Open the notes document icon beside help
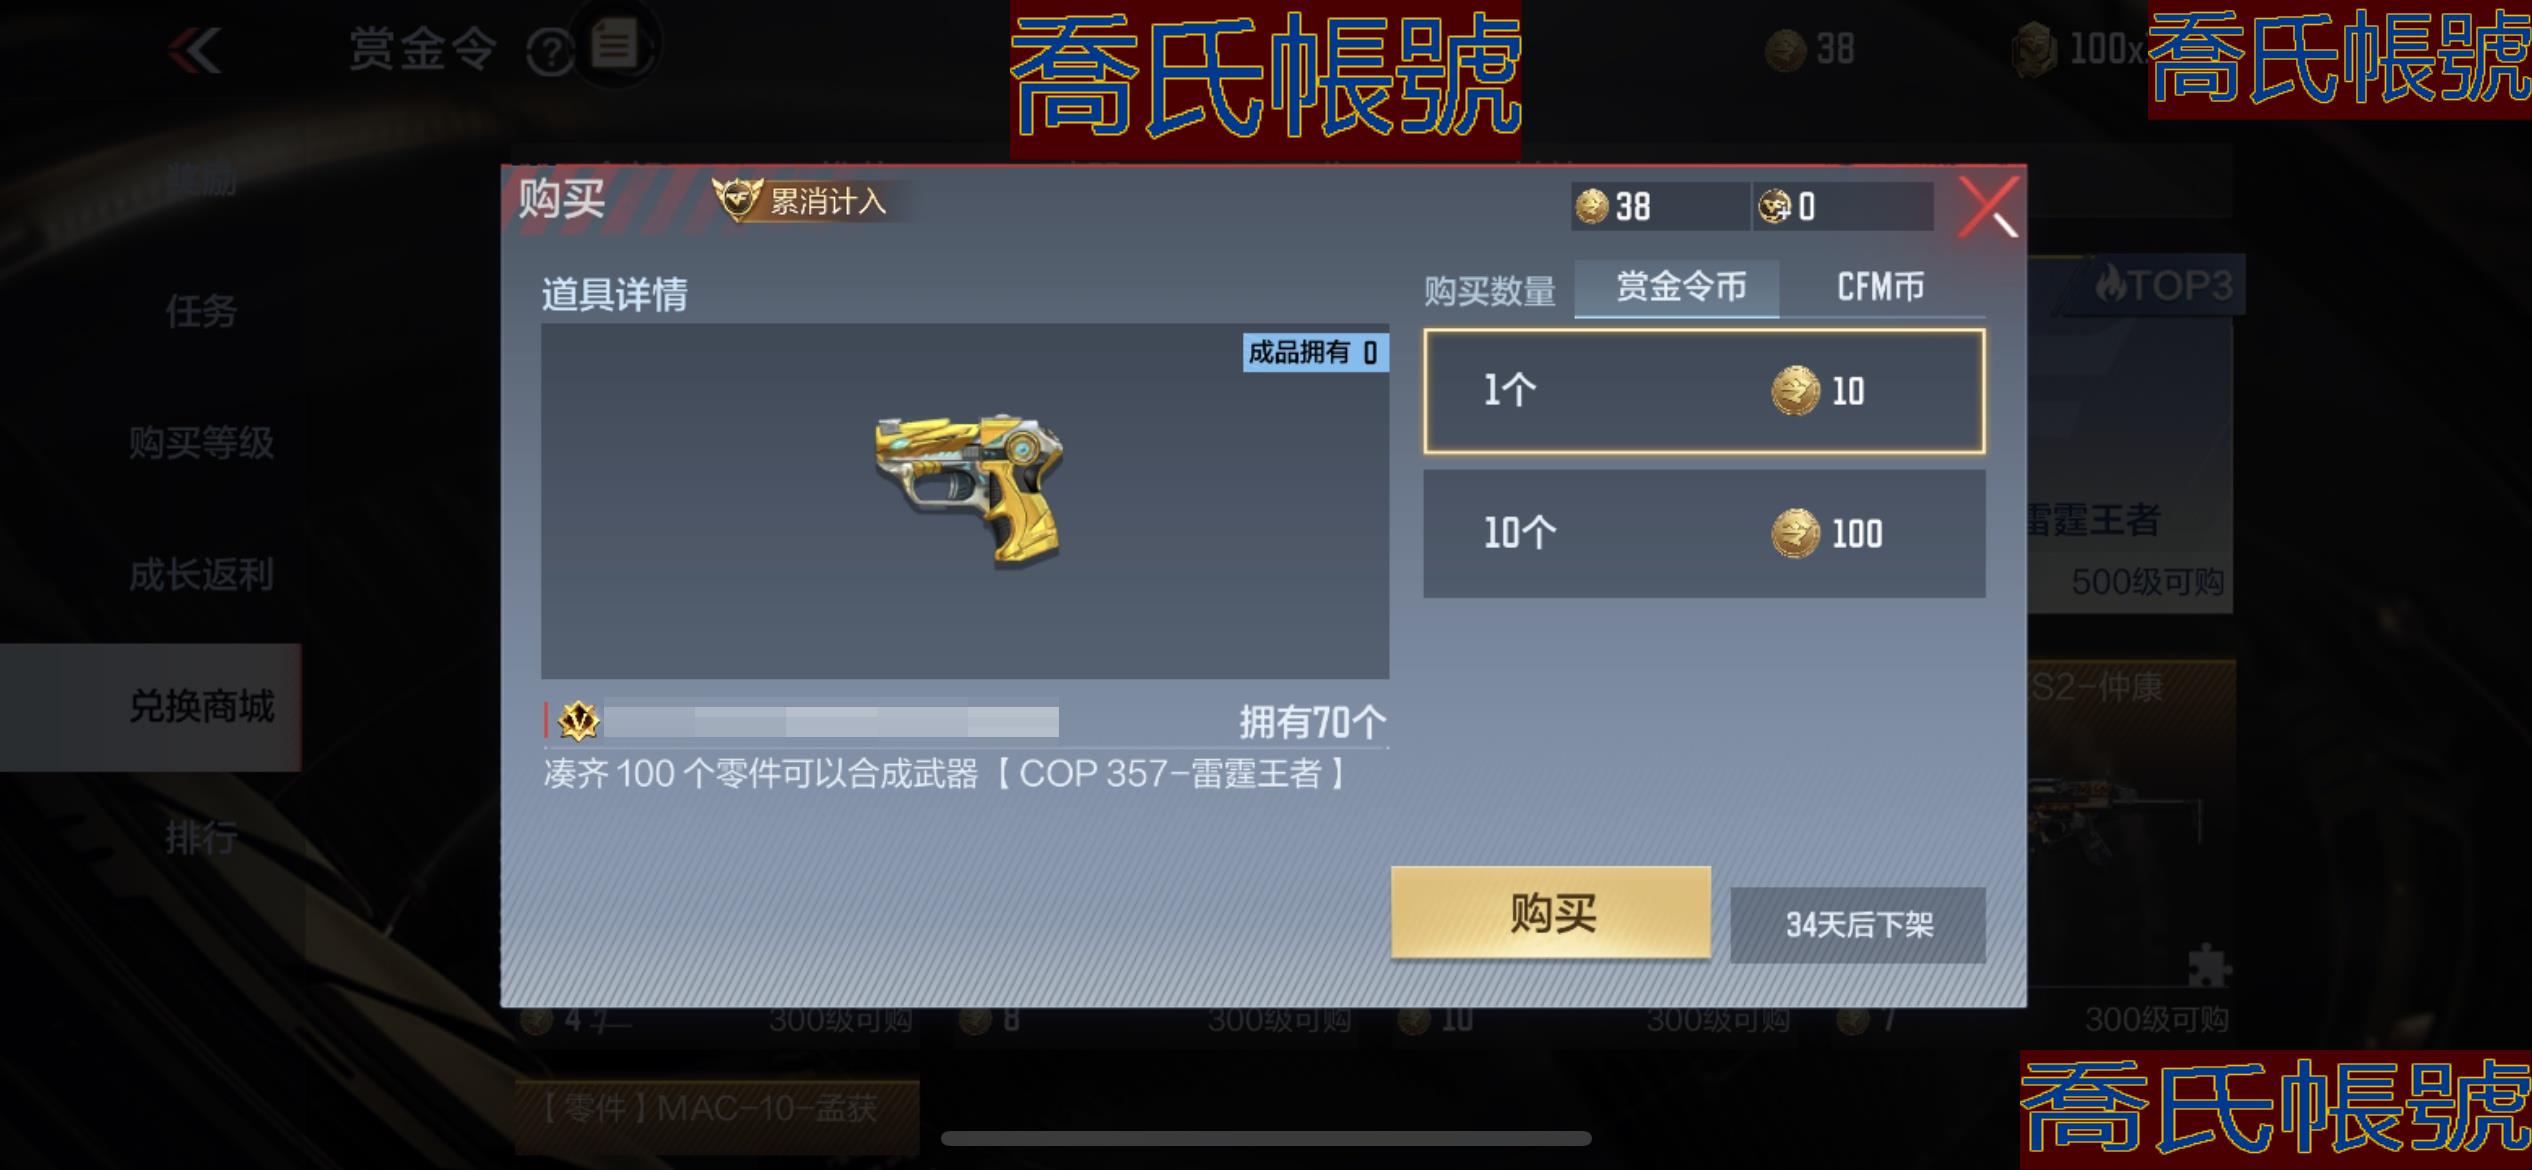The width and height of the screenshot is (2532, 1170). [614, 45]
